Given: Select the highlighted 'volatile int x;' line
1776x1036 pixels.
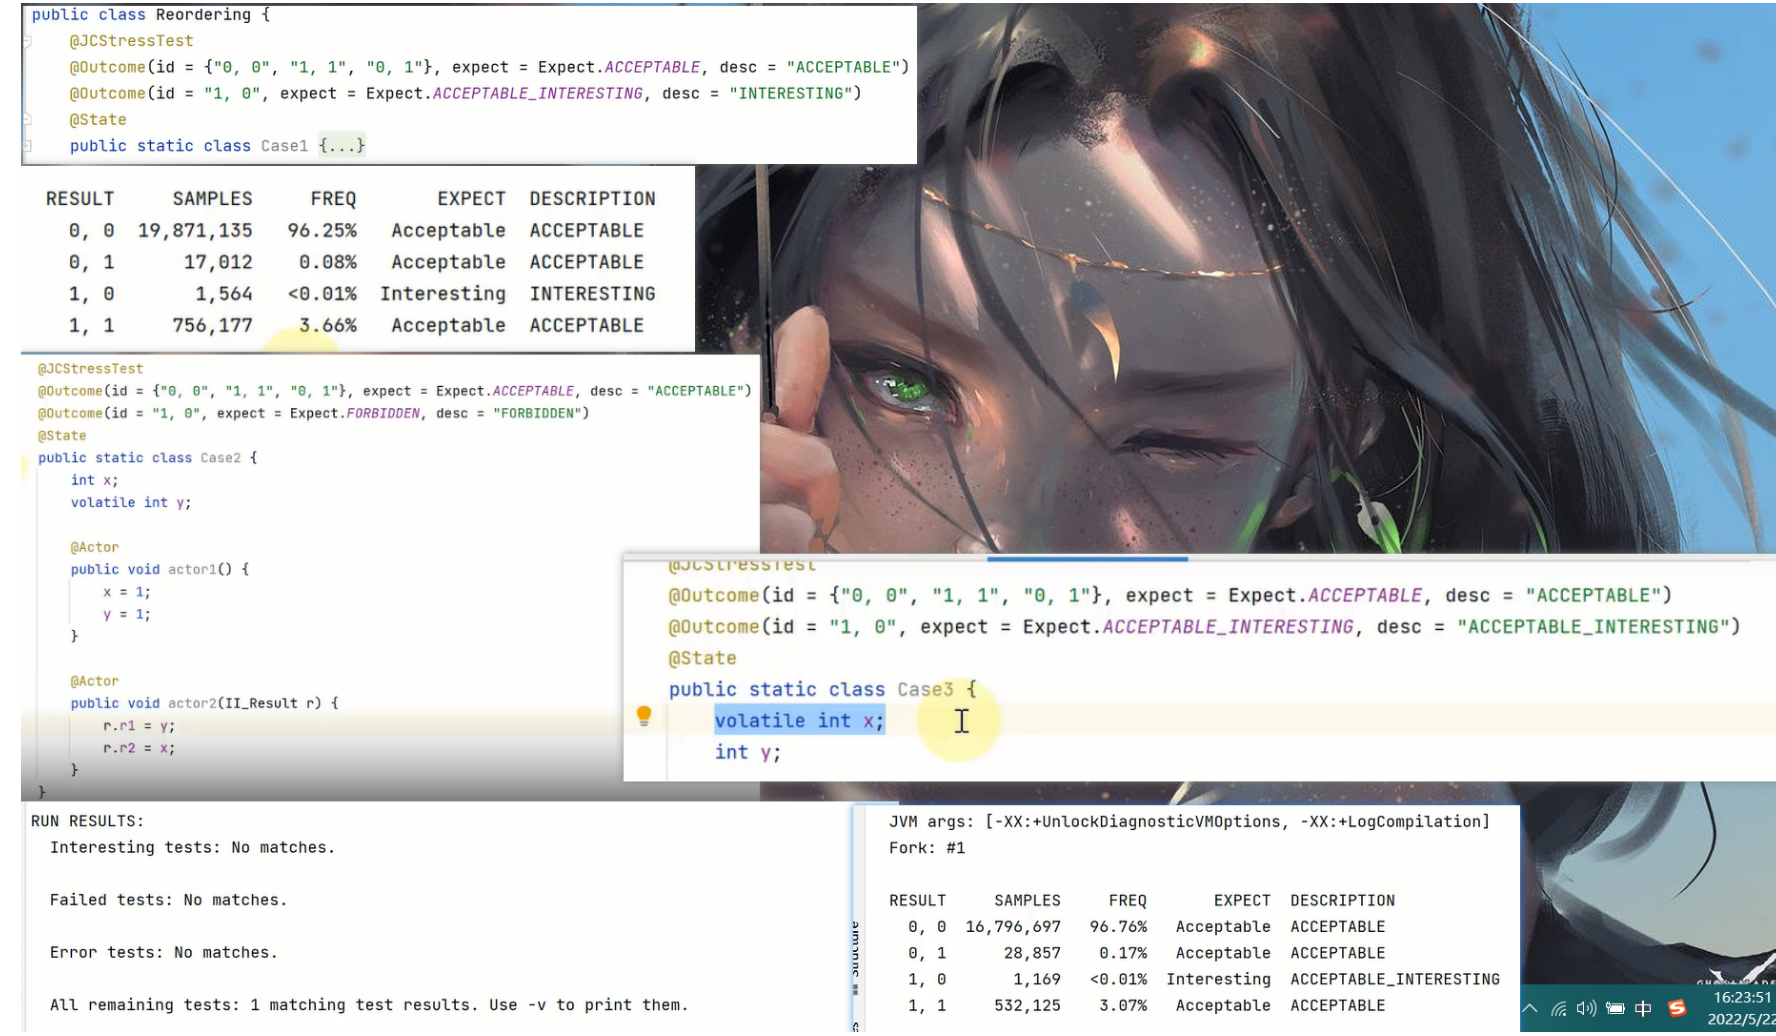Looking at the screenshot, I should click(x=799, y=720).
